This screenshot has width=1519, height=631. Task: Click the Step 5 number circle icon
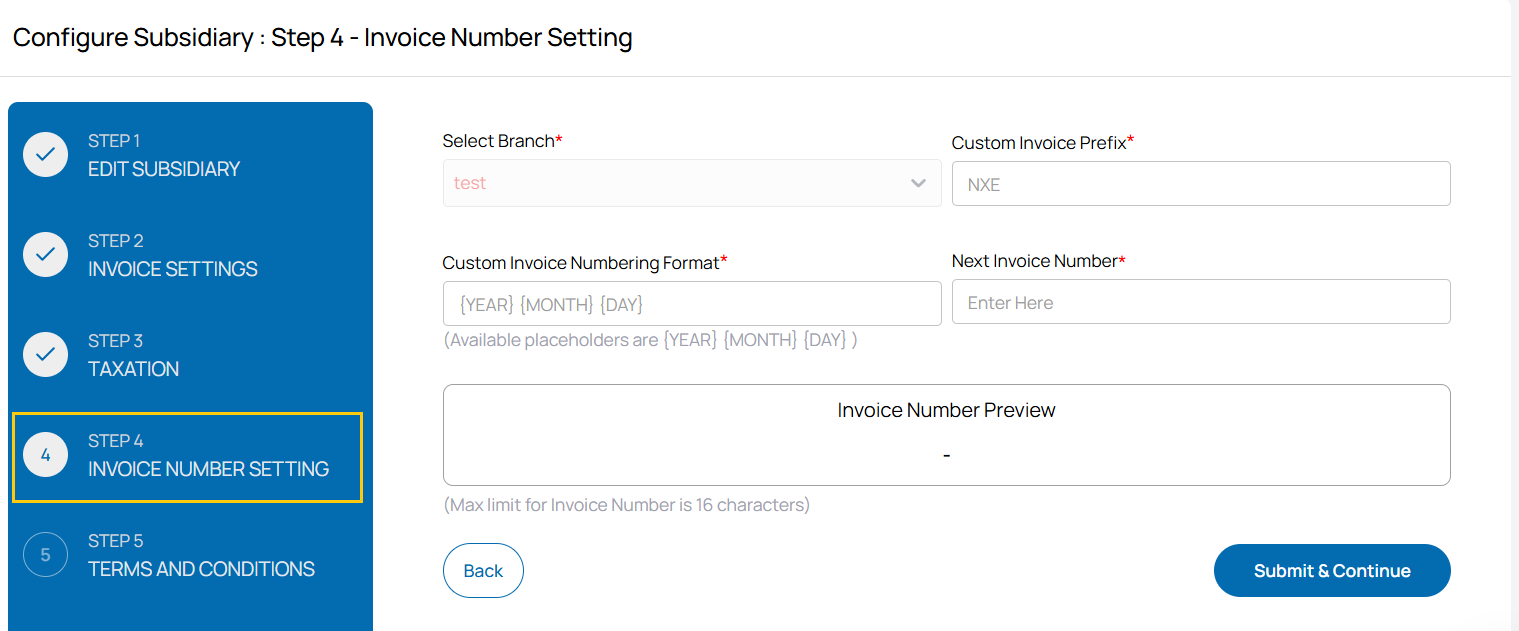45,555
